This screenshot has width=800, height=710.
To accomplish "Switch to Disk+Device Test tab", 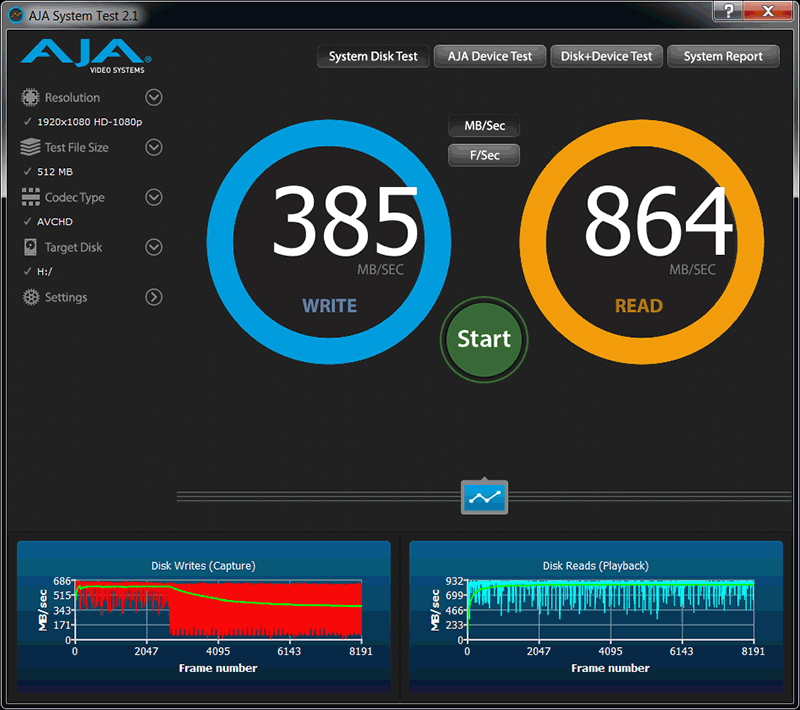I will click(607, 56).
